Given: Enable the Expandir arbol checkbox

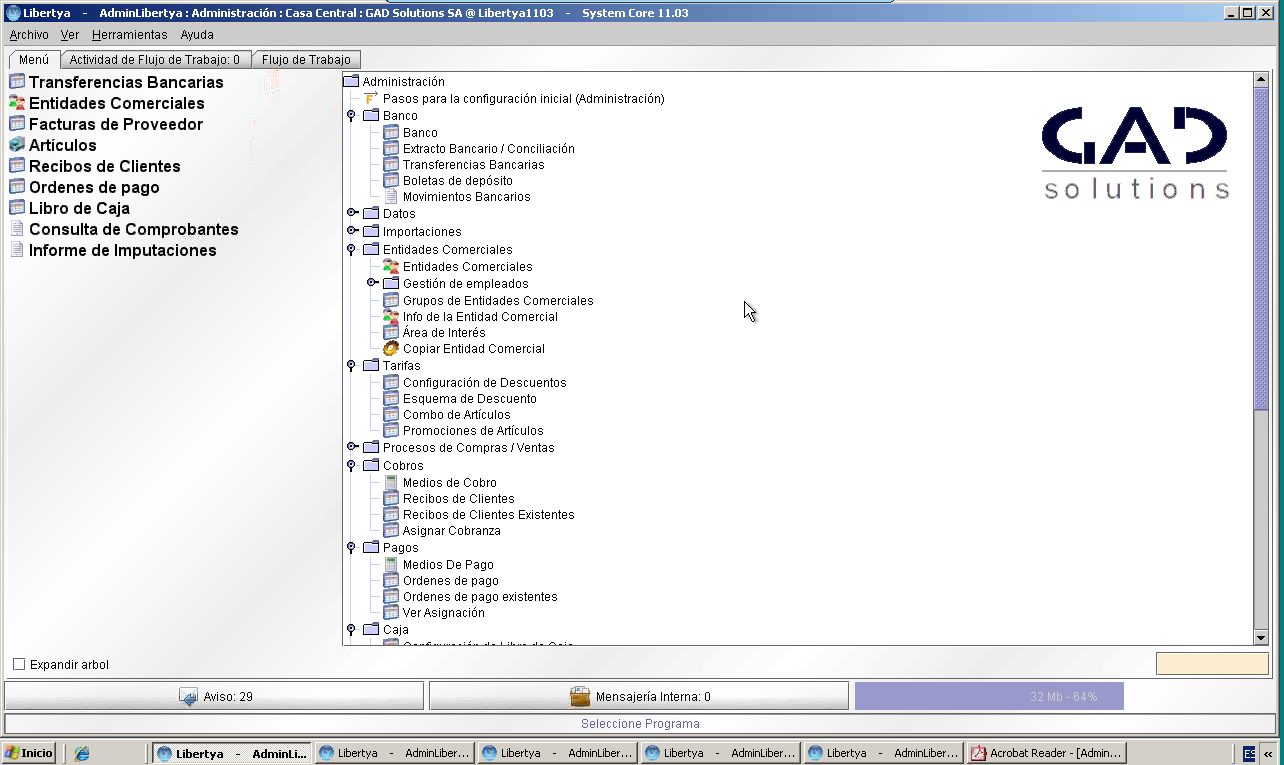Looking at the screenshot, I should pos(19,665).
